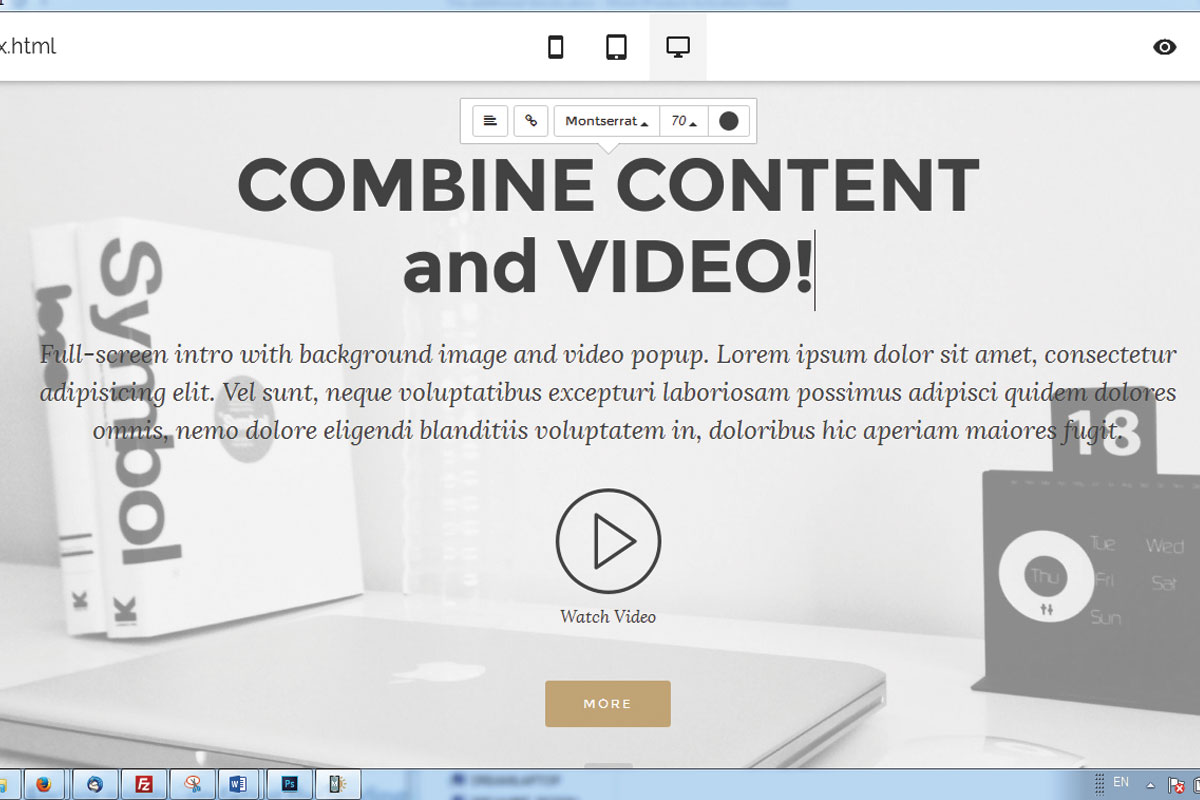Switch to tablet preview mode
The image size is (1200, 800).
tap(617, 47)
